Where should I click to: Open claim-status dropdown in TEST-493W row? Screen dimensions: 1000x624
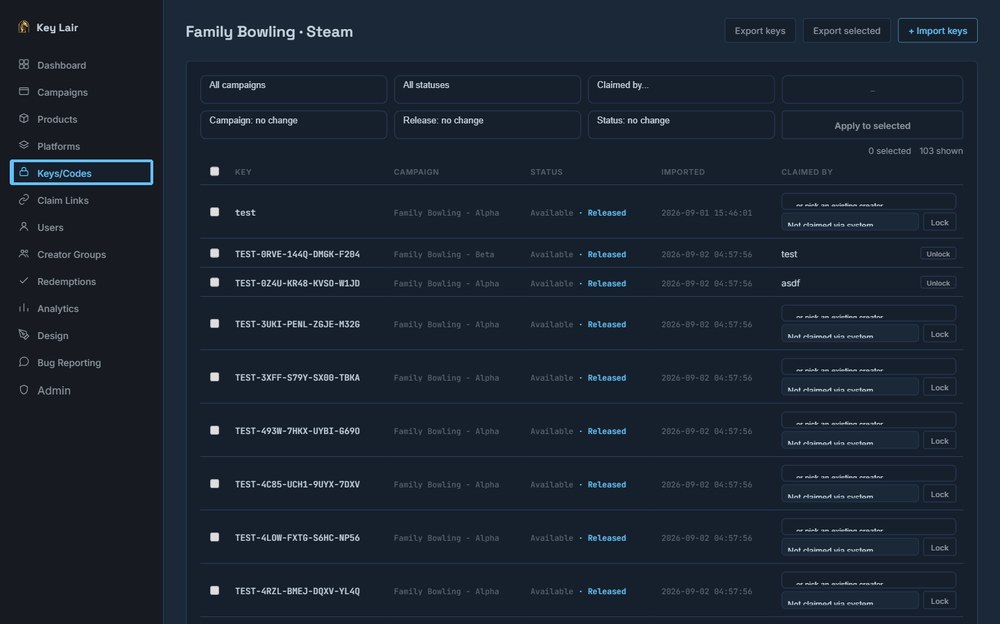(x=850, y=440)
